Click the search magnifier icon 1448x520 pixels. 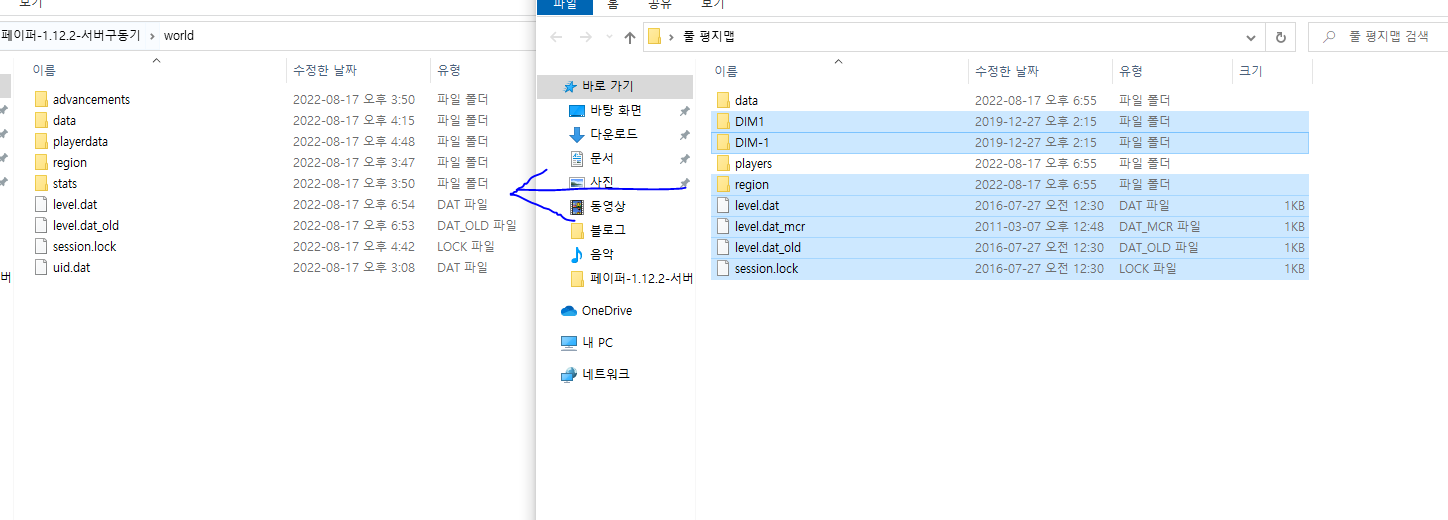[1329, 37]
